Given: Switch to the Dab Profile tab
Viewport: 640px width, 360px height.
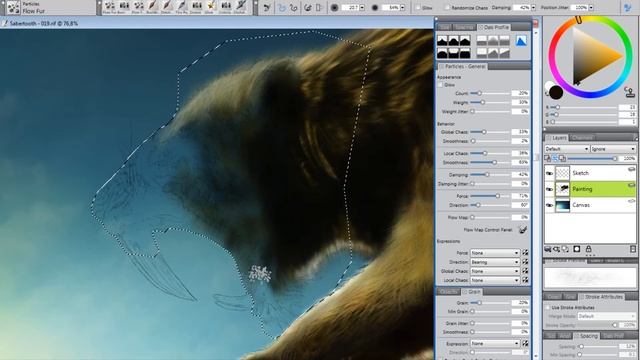Looking at the screenshot, I should coord(494,27).
